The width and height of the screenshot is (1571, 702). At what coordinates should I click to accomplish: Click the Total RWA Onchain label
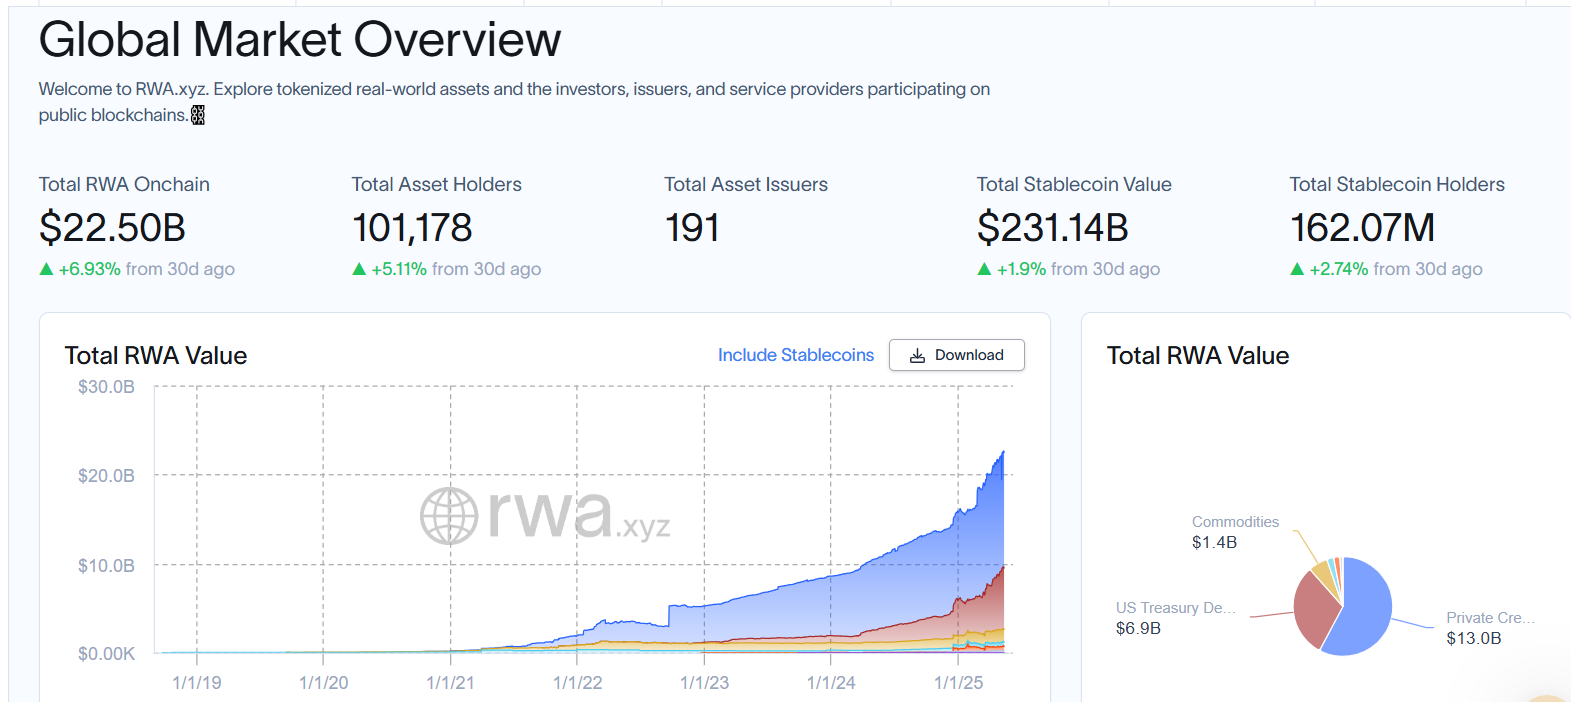coord(124,184)
